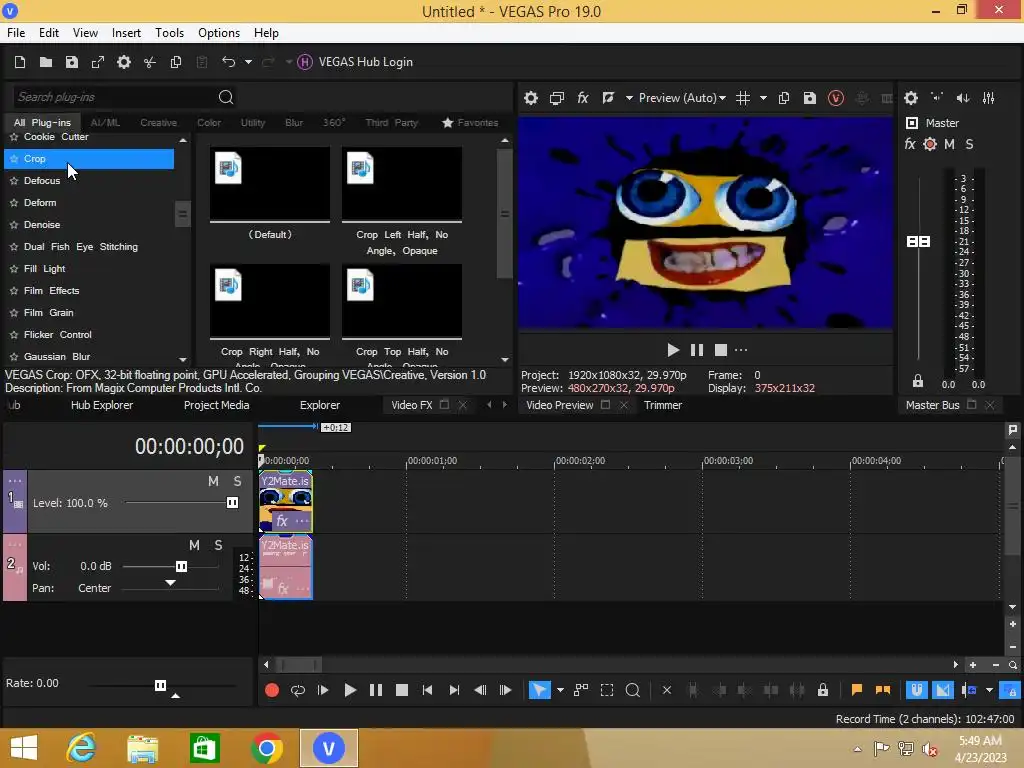
Task: Switch to the Project Media tab
Action: point(216,406)
